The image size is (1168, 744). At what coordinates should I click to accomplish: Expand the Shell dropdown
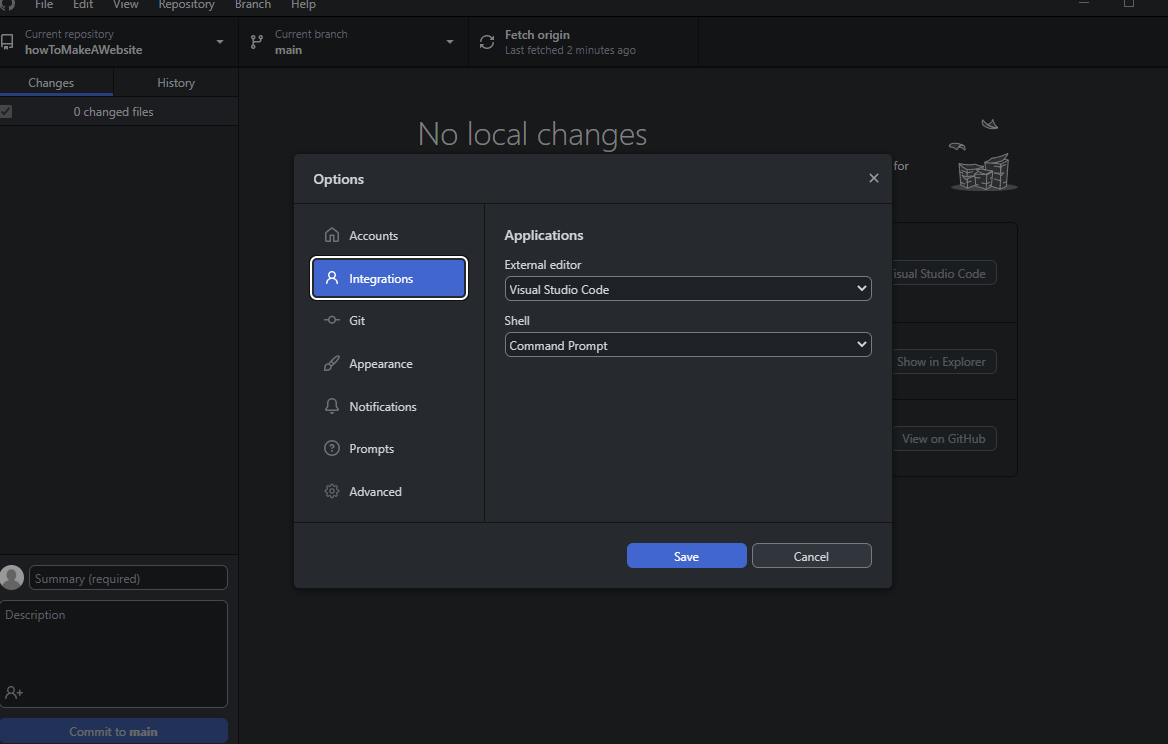(x=688, y=345)
